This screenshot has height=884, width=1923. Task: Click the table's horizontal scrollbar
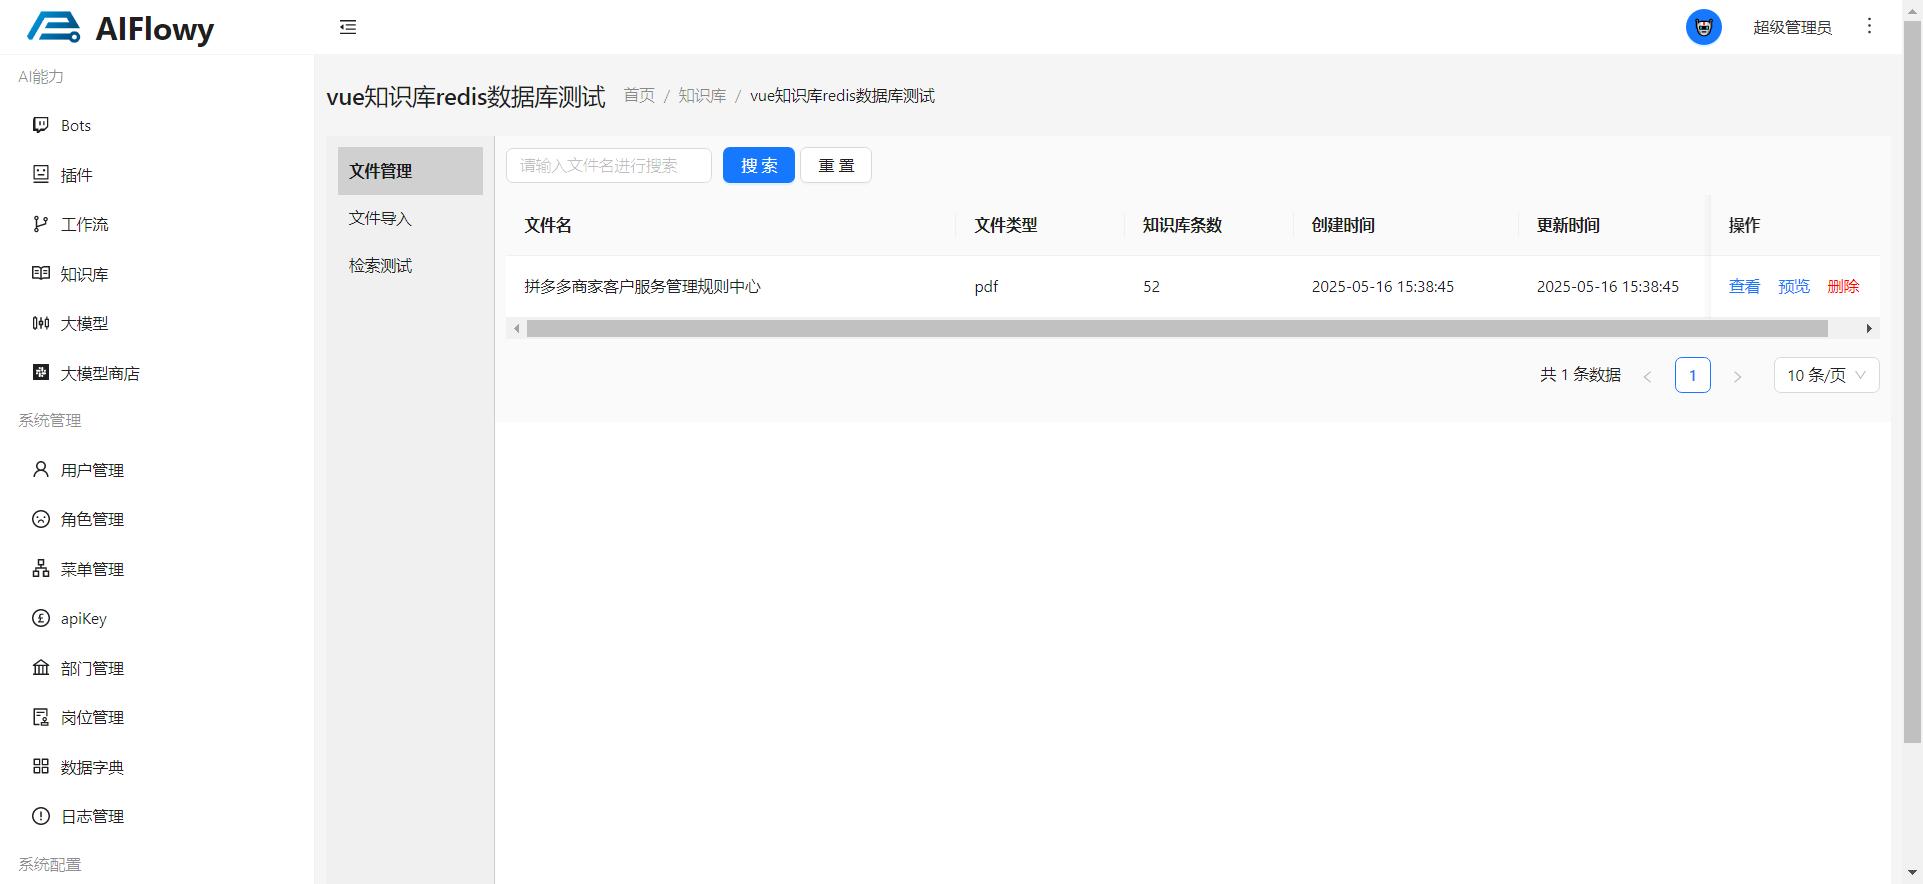point(1176,329)
